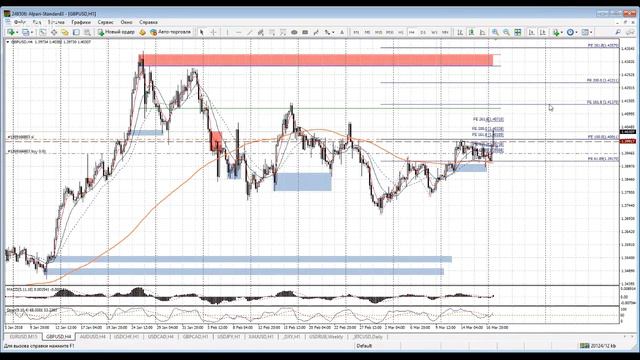Click the MACD indicator label
Viewport: 640px width, 360px height.
[33, 289]
